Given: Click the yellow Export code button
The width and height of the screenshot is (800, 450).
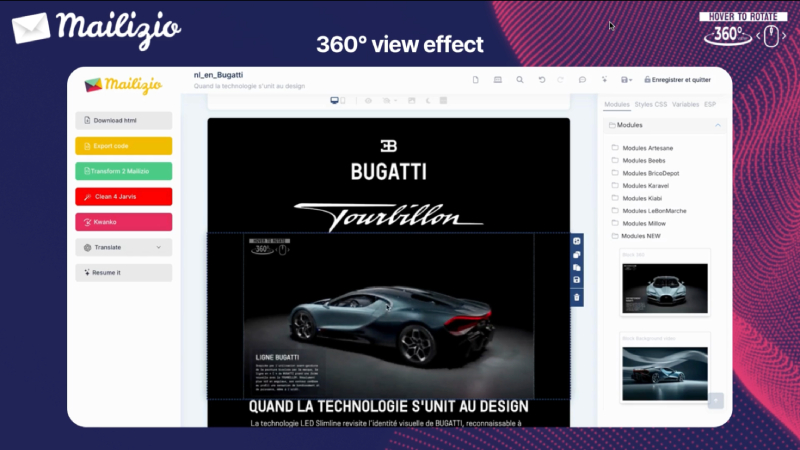Looking at the screenshot, I should (123, 146).
